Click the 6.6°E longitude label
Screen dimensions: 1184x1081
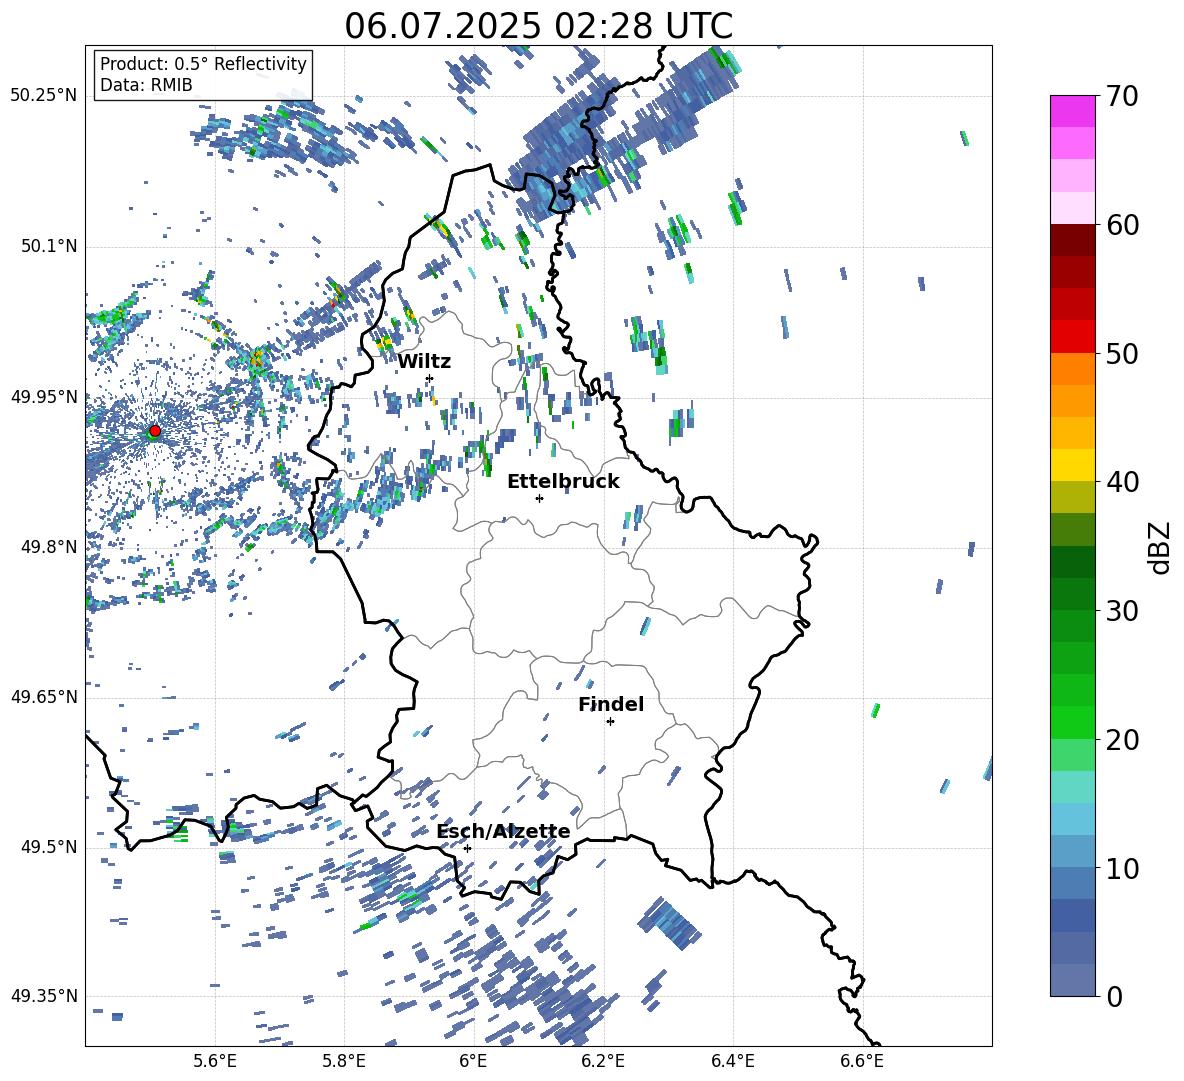[x=862, y=1062]
